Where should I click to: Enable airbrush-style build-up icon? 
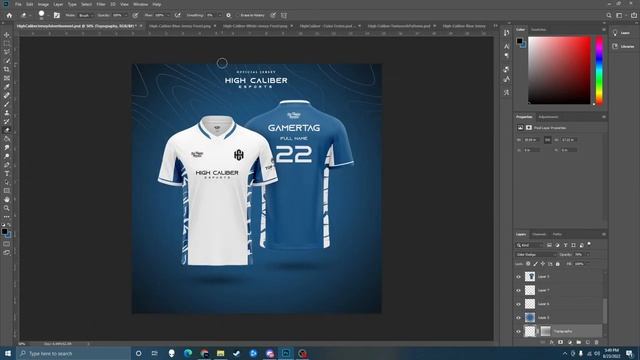click(x=178, y=15)
